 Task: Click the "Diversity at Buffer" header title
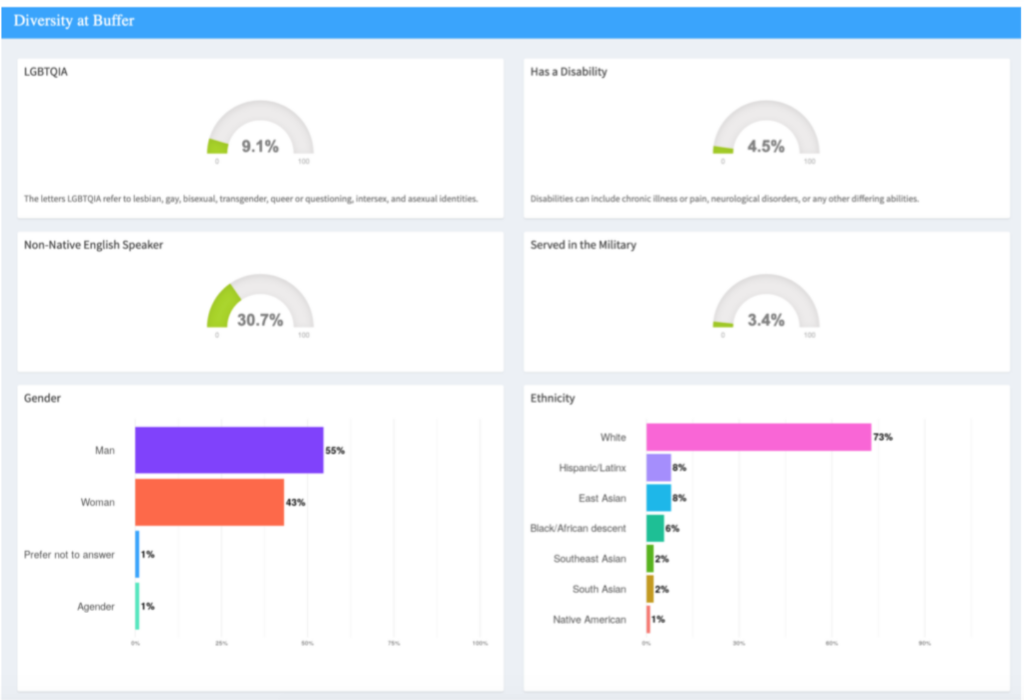click(x=74, y=21)
